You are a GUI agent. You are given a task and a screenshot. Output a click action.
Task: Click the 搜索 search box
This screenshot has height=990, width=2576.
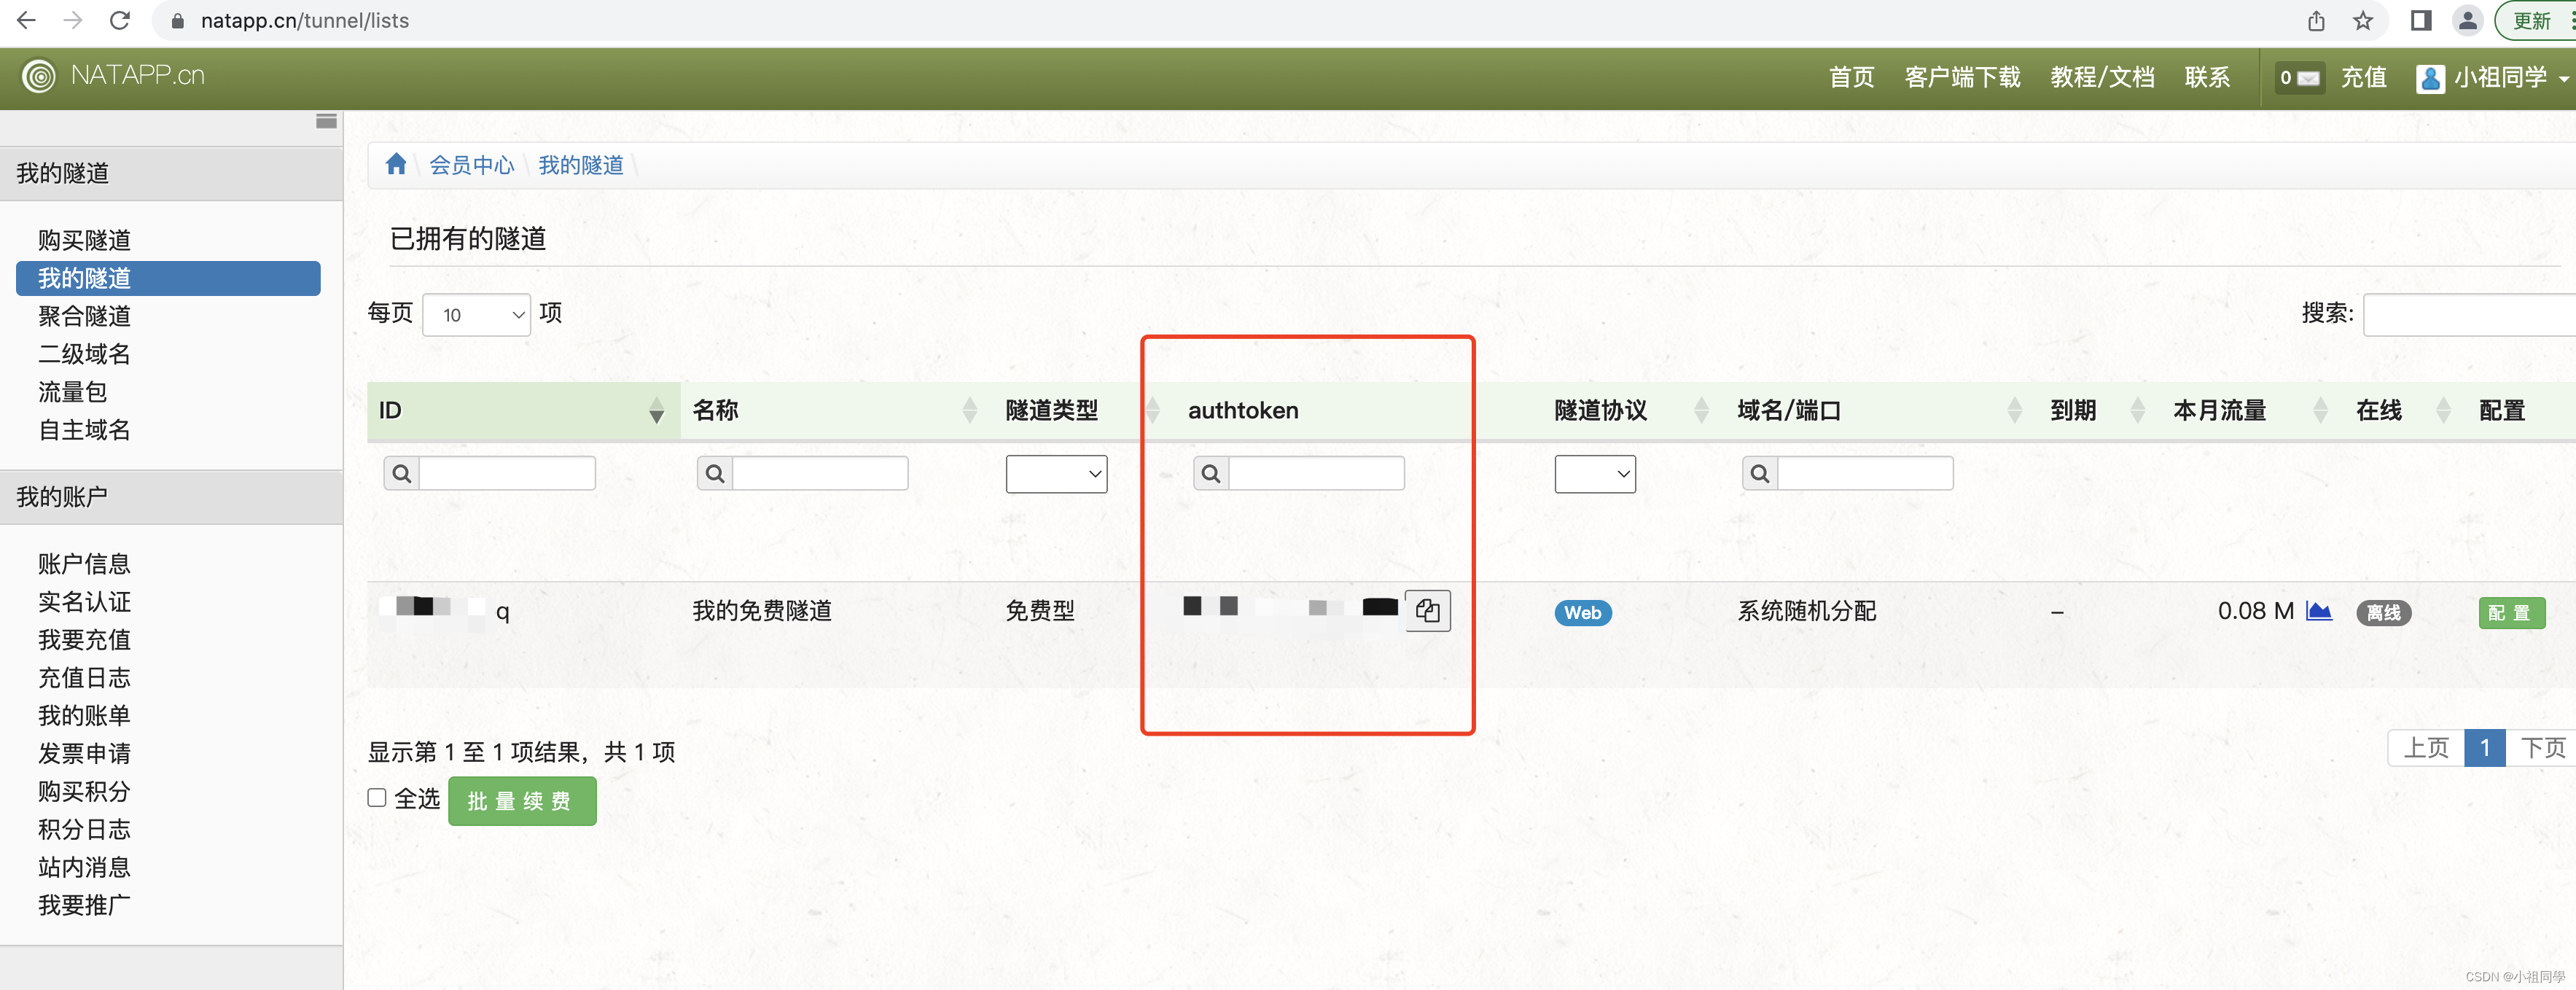click(2469, 315)
